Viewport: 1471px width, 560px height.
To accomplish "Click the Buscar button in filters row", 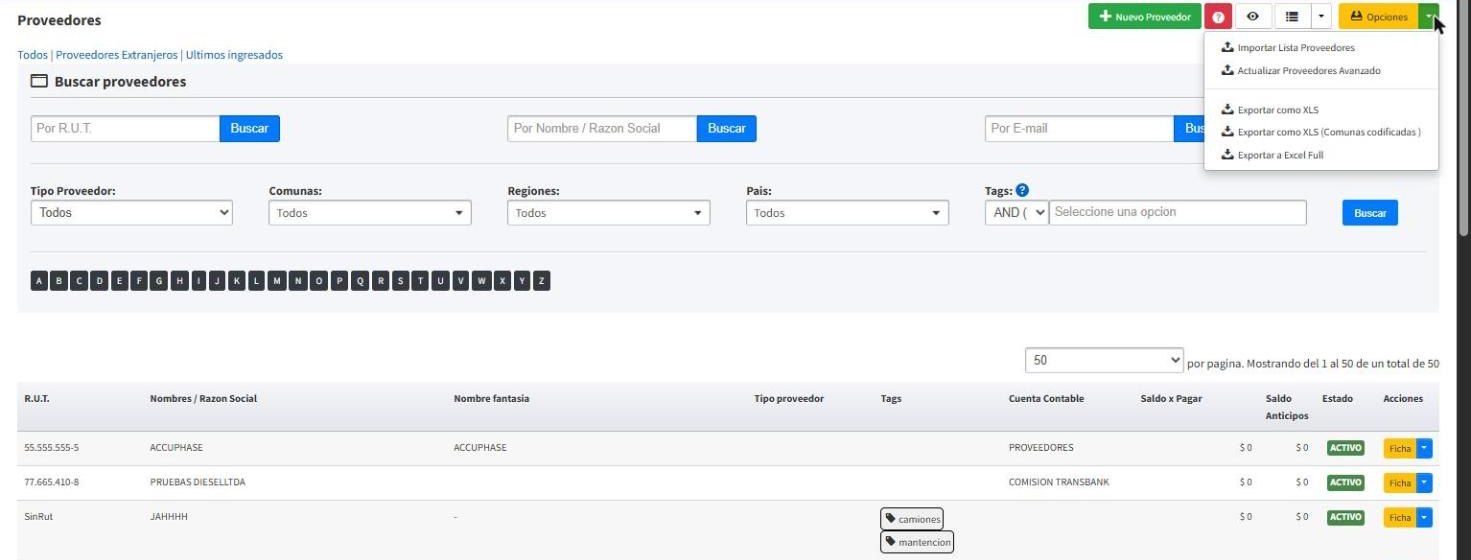I will pyautogui.click(x=1370, y=213).
